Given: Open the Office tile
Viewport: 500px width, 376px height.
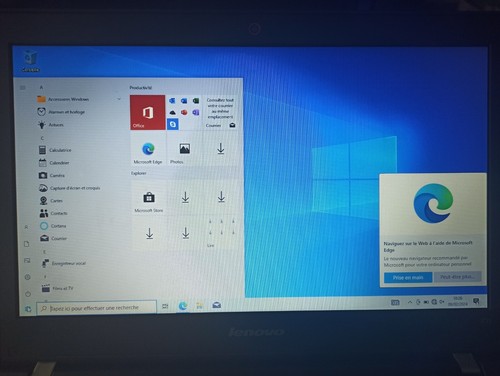Looking at the screenshot, I should pyautogui.click(x=148, y=112).
